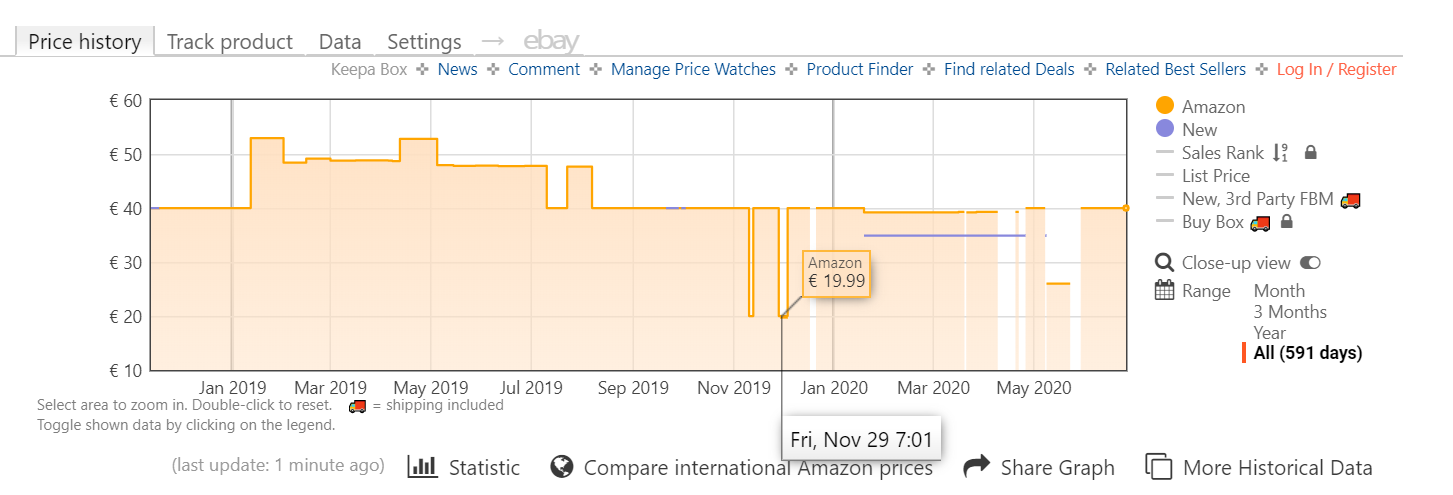Click the More Historical Data copy icon
Screen dimensions: 1453x495
[1158, 467]
